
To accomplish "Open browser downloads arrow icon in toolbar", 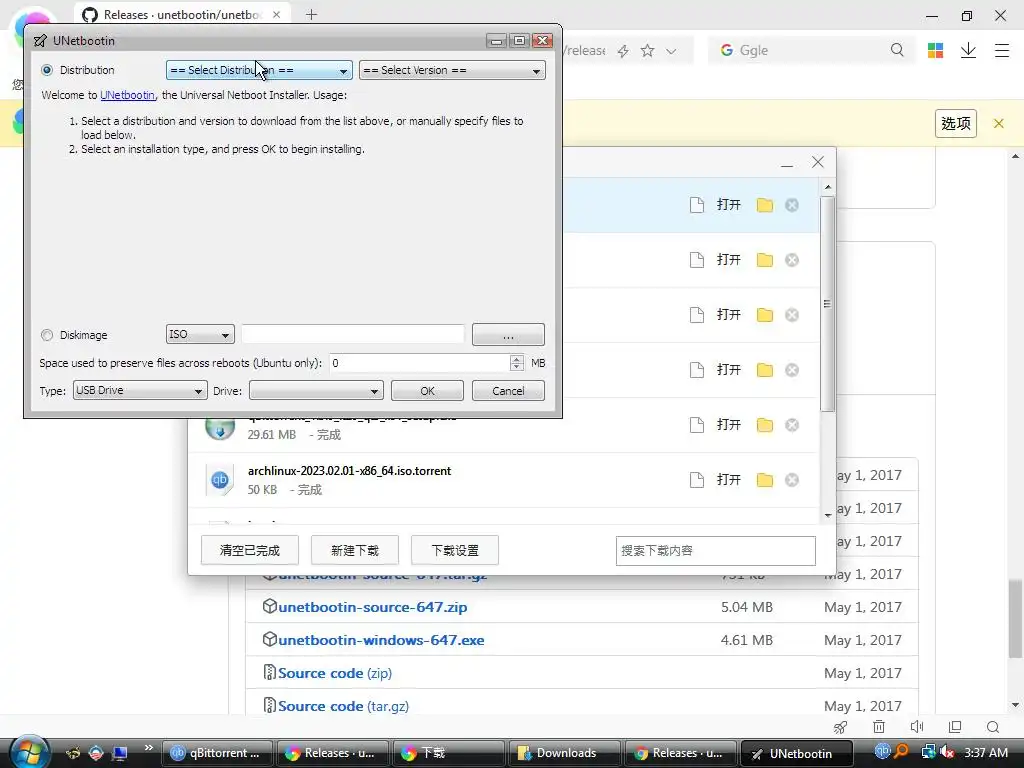I will 968,50.
